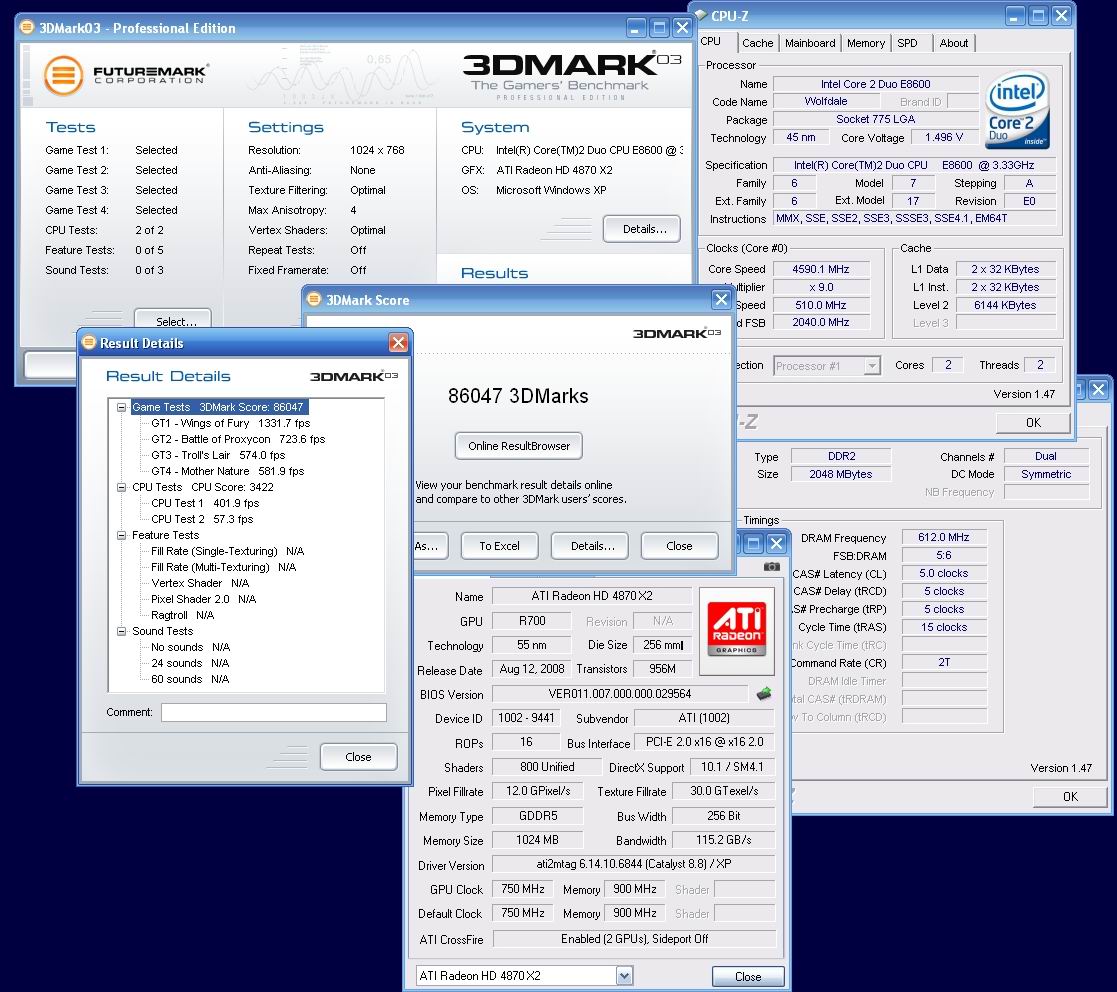Close the CPU-Z processor window
This screenshot has width=1117, height=992.
coord(1061,16)
